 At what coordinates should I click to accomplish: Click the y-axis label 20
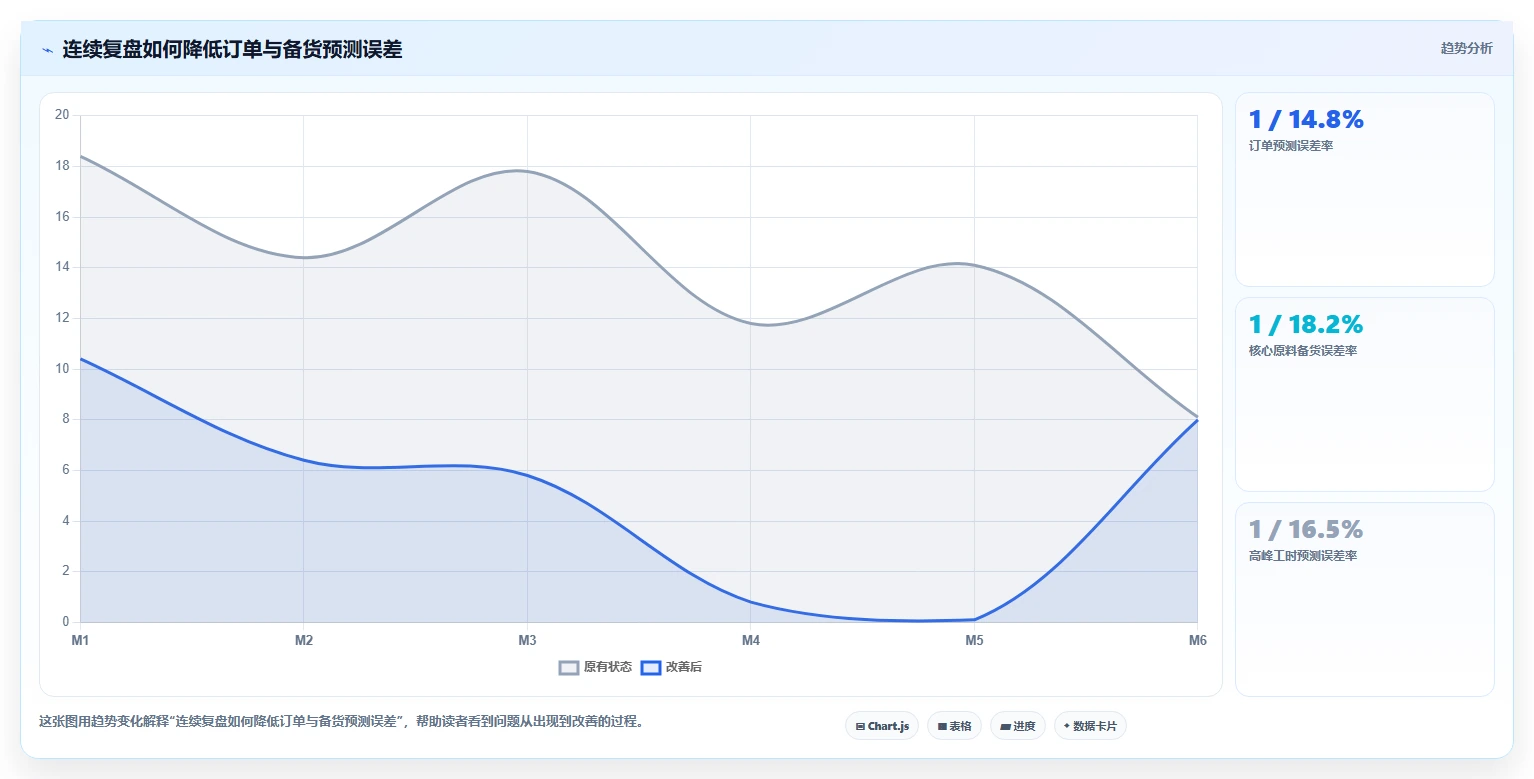pyautogui.click(x=62, y=115)
